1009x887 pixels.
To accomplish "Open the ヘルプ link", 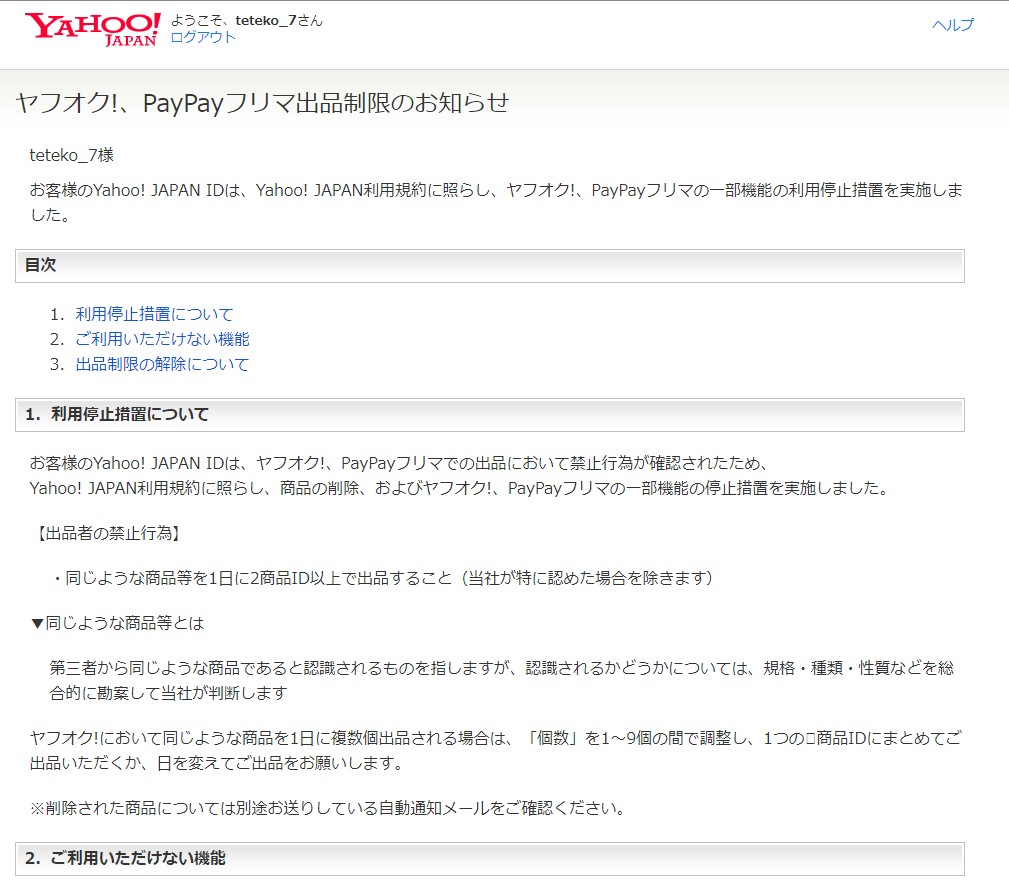I will (x=953, y=24).
